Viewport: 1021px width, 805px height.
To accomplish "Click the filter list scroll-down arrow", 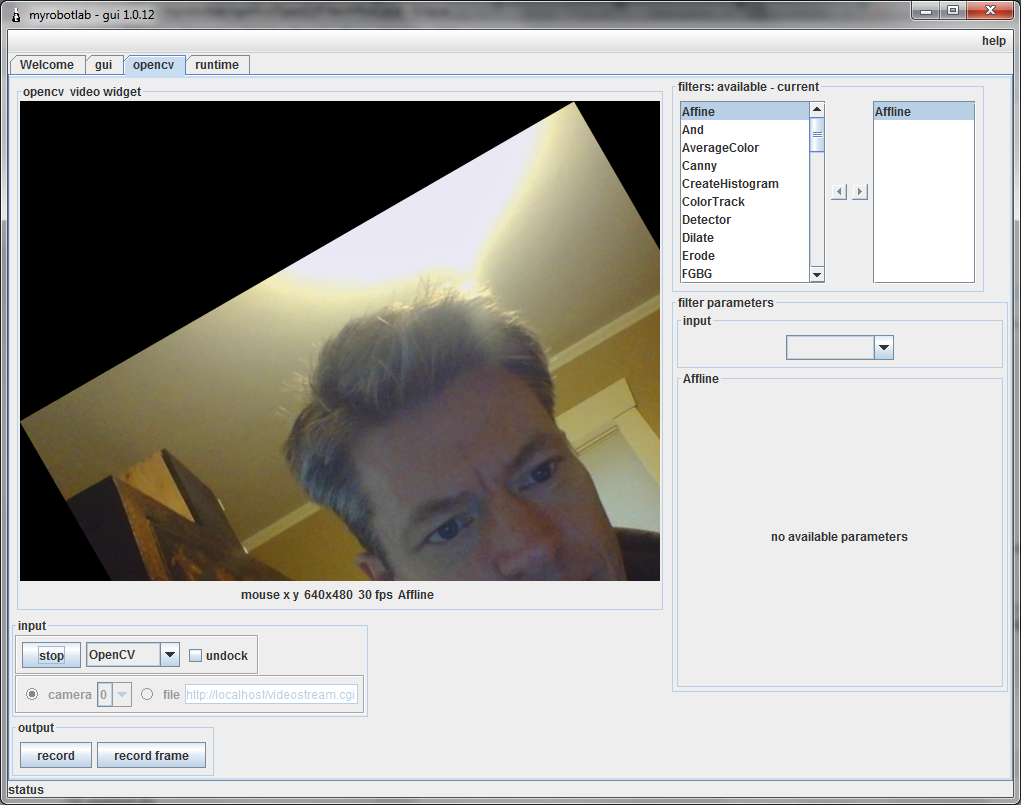I will click(817, 274).
